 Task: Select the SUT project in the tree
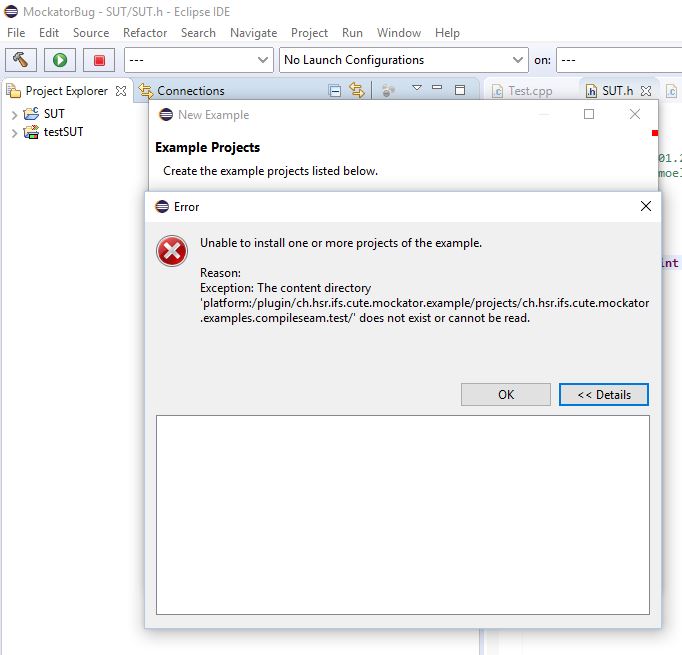54,114
